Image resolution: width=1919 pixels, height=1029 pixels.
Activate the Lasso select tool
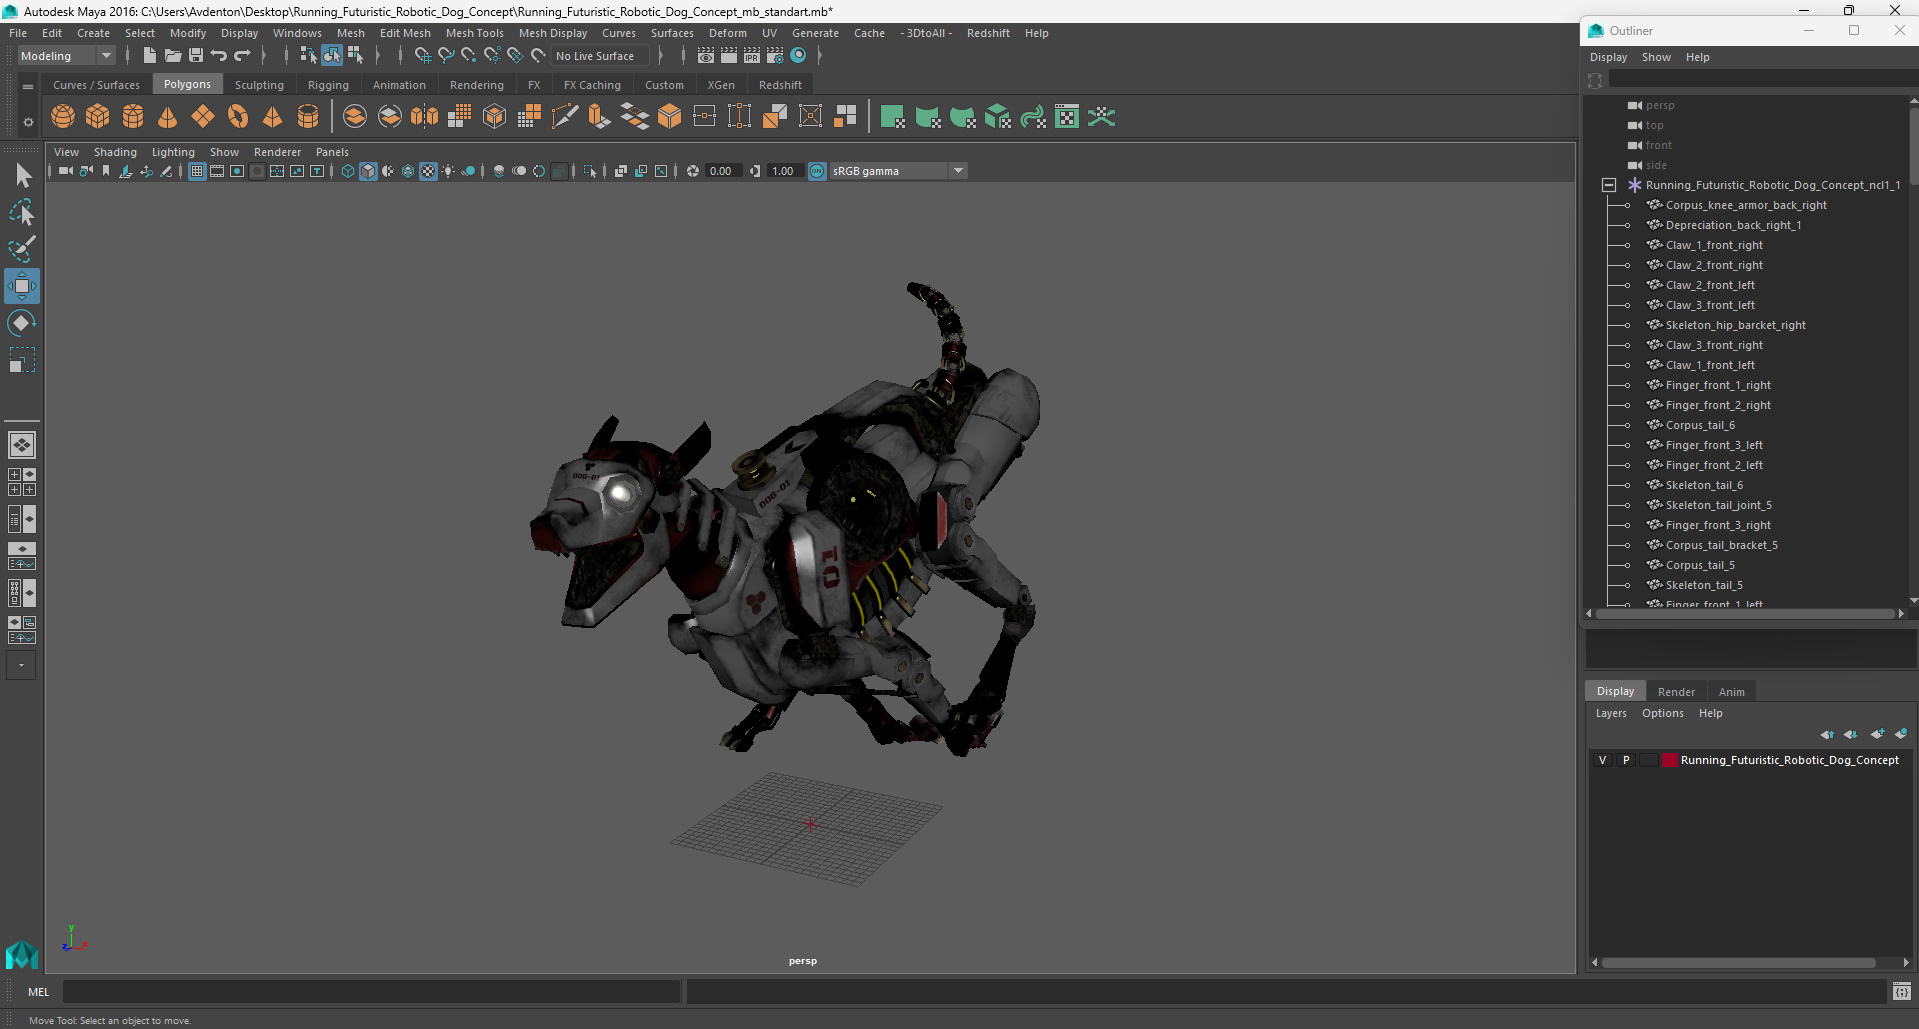point(22,213)
